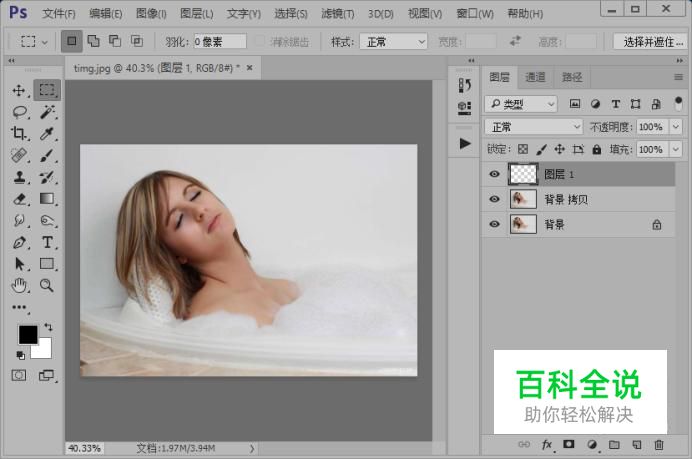Hide 图层 1 layer visibility
This screenshot has width=692, height=459.
(493, 174)
